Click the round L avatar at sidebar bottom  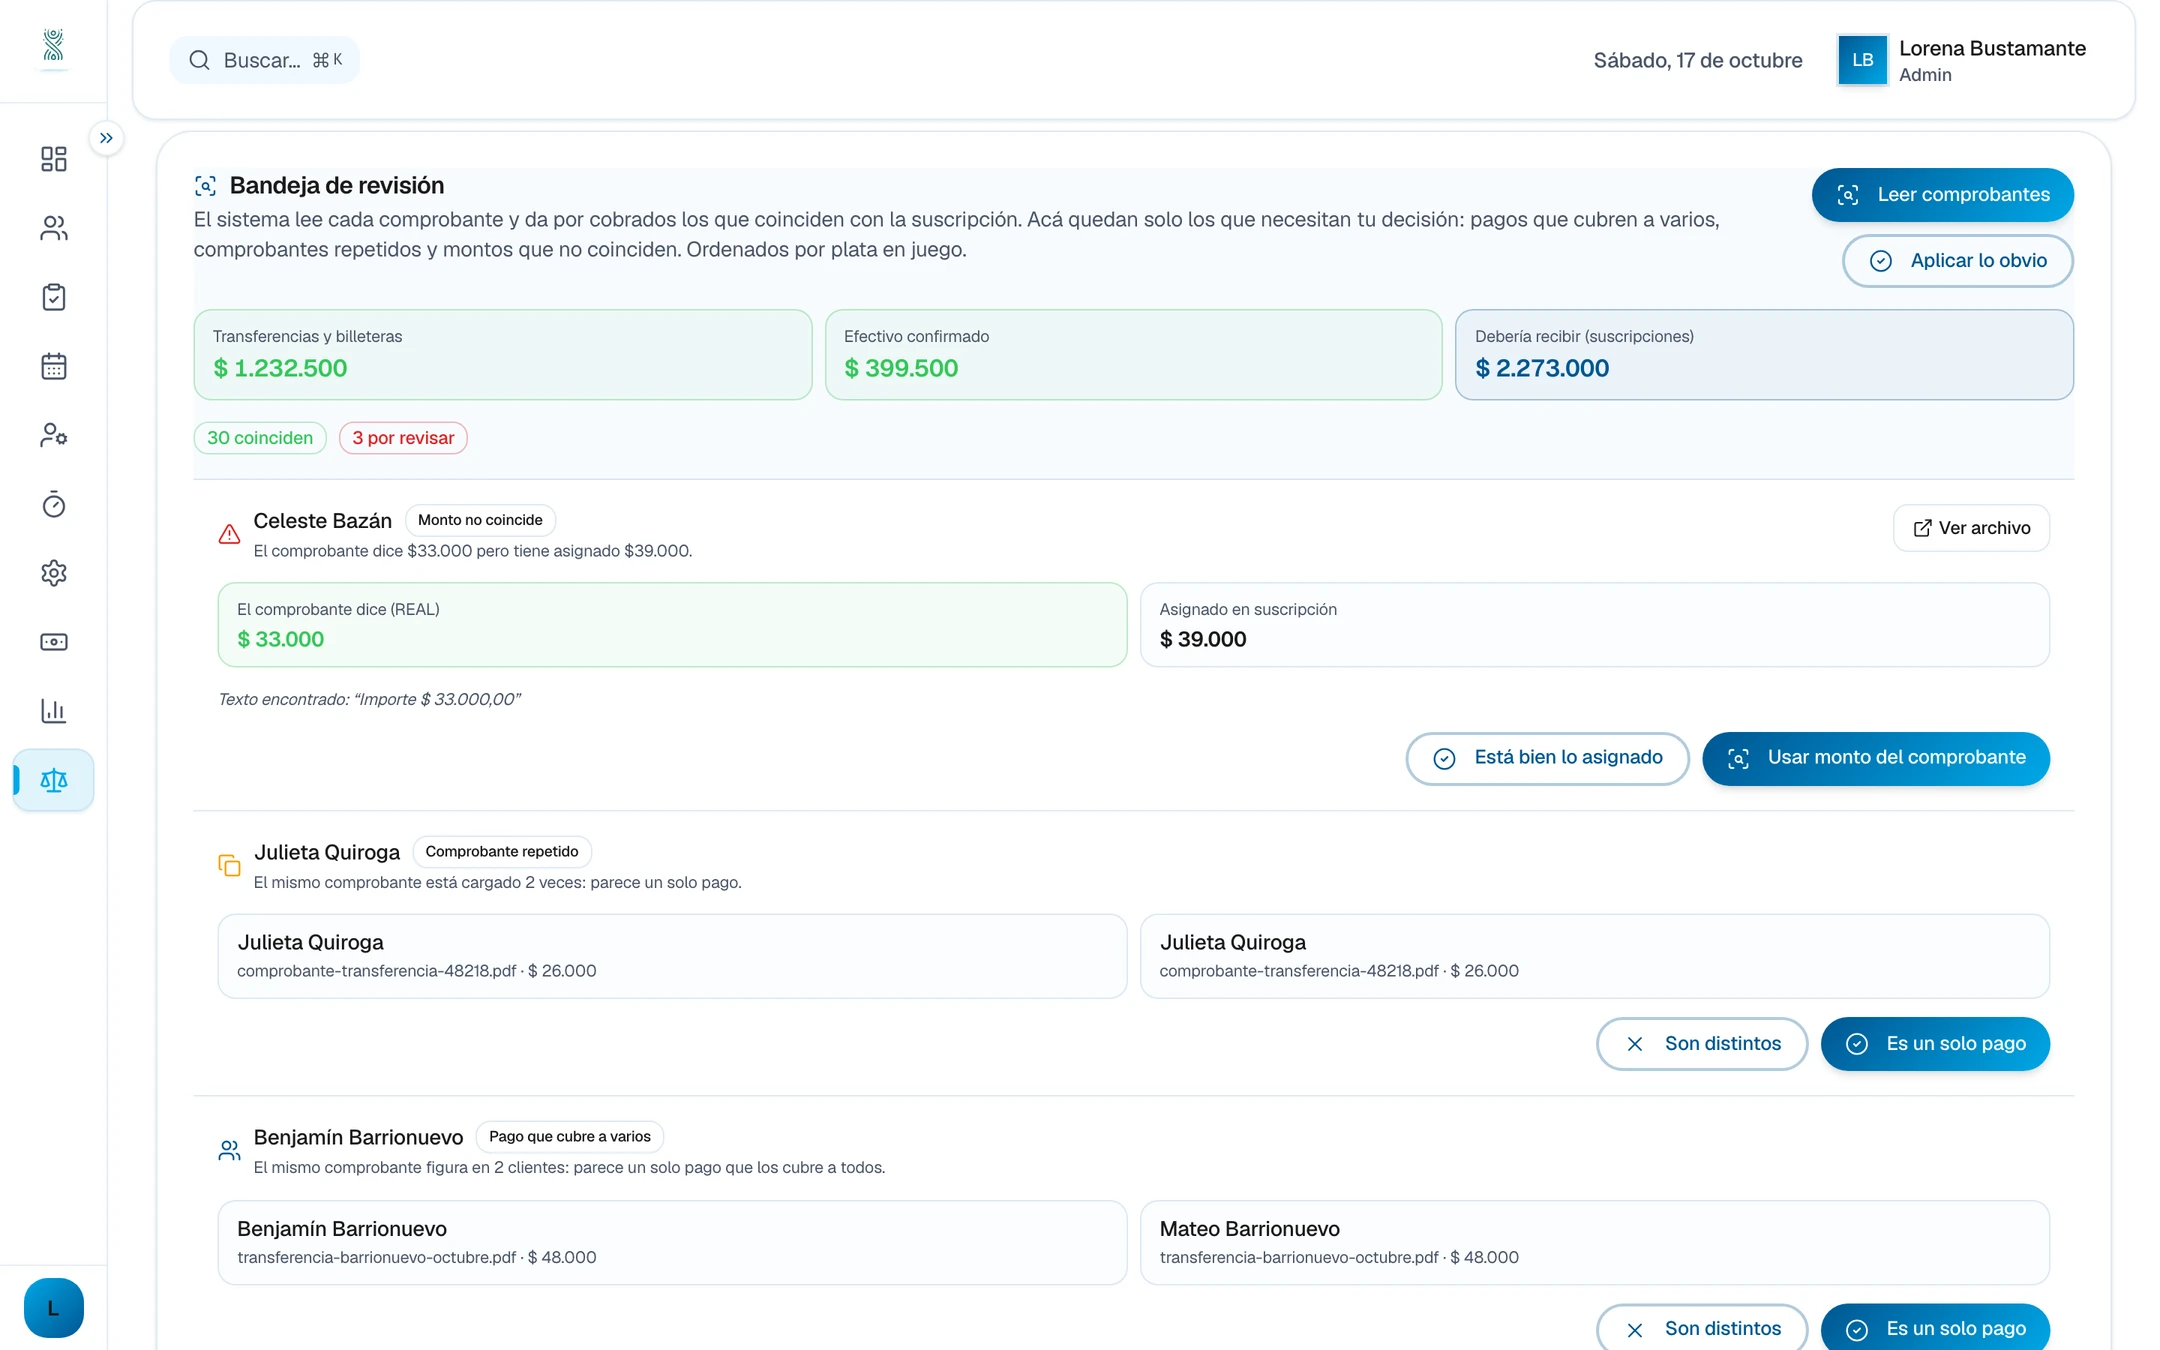tap(54, 1308)
